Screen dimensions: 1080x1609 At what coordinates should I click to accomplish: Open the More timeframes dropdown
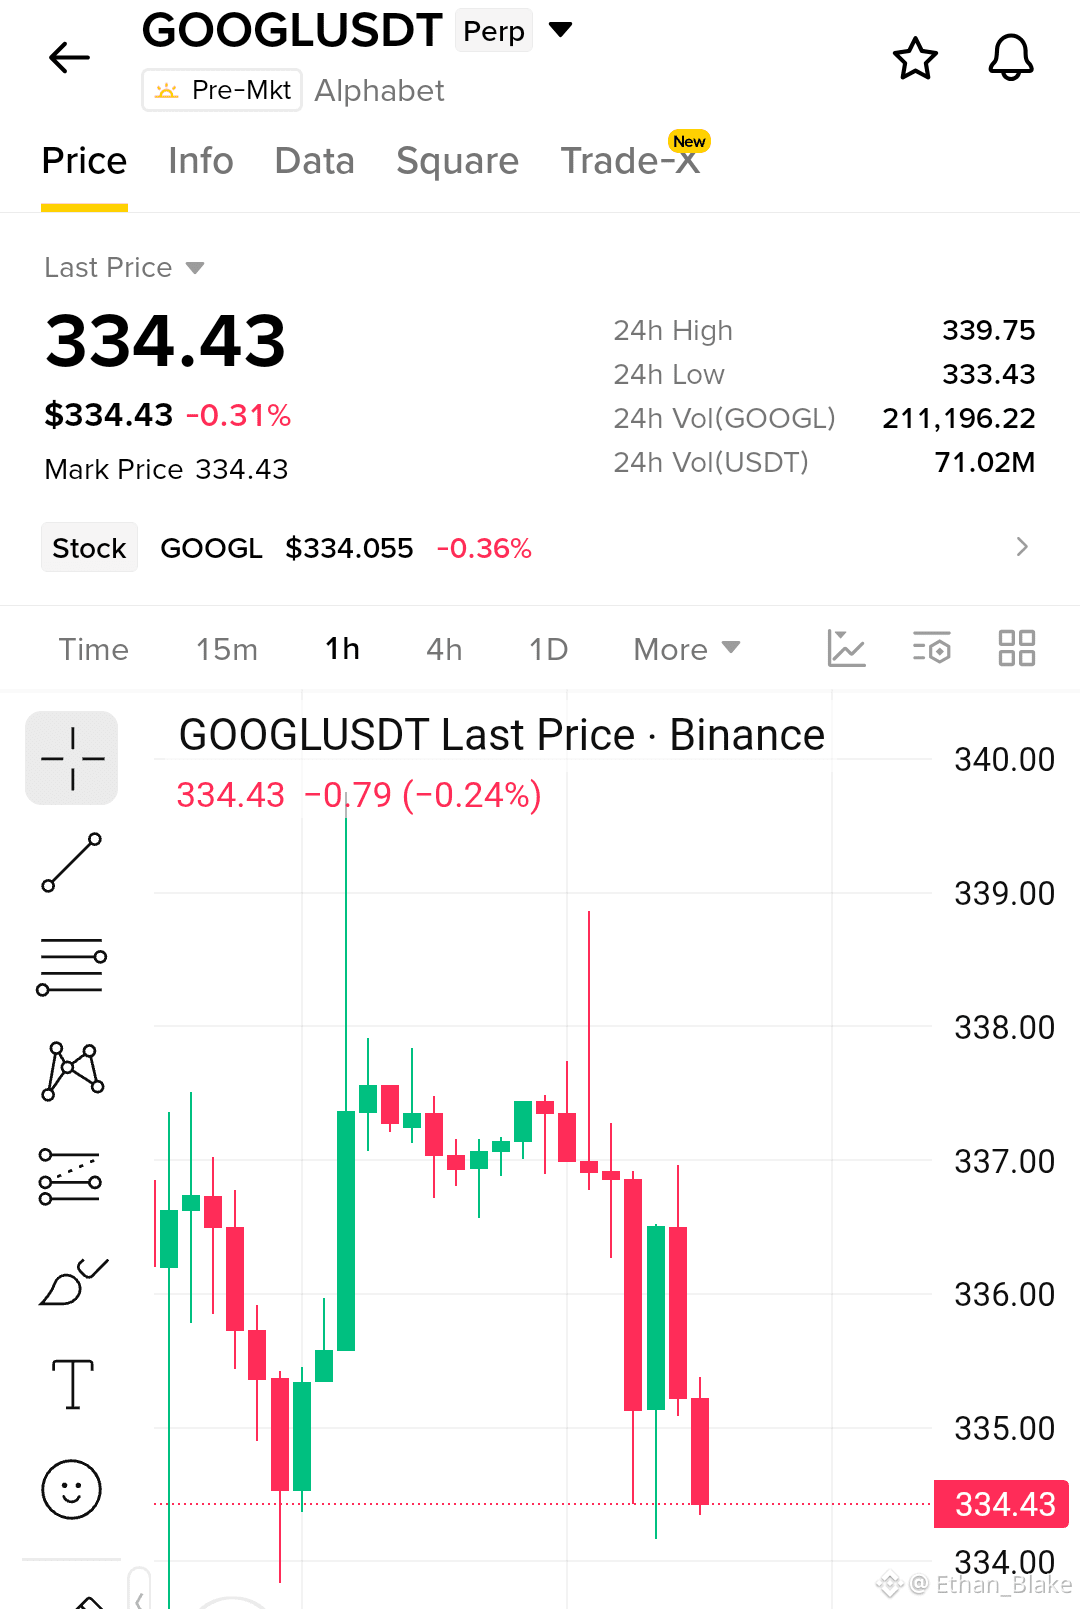(687, 649)
